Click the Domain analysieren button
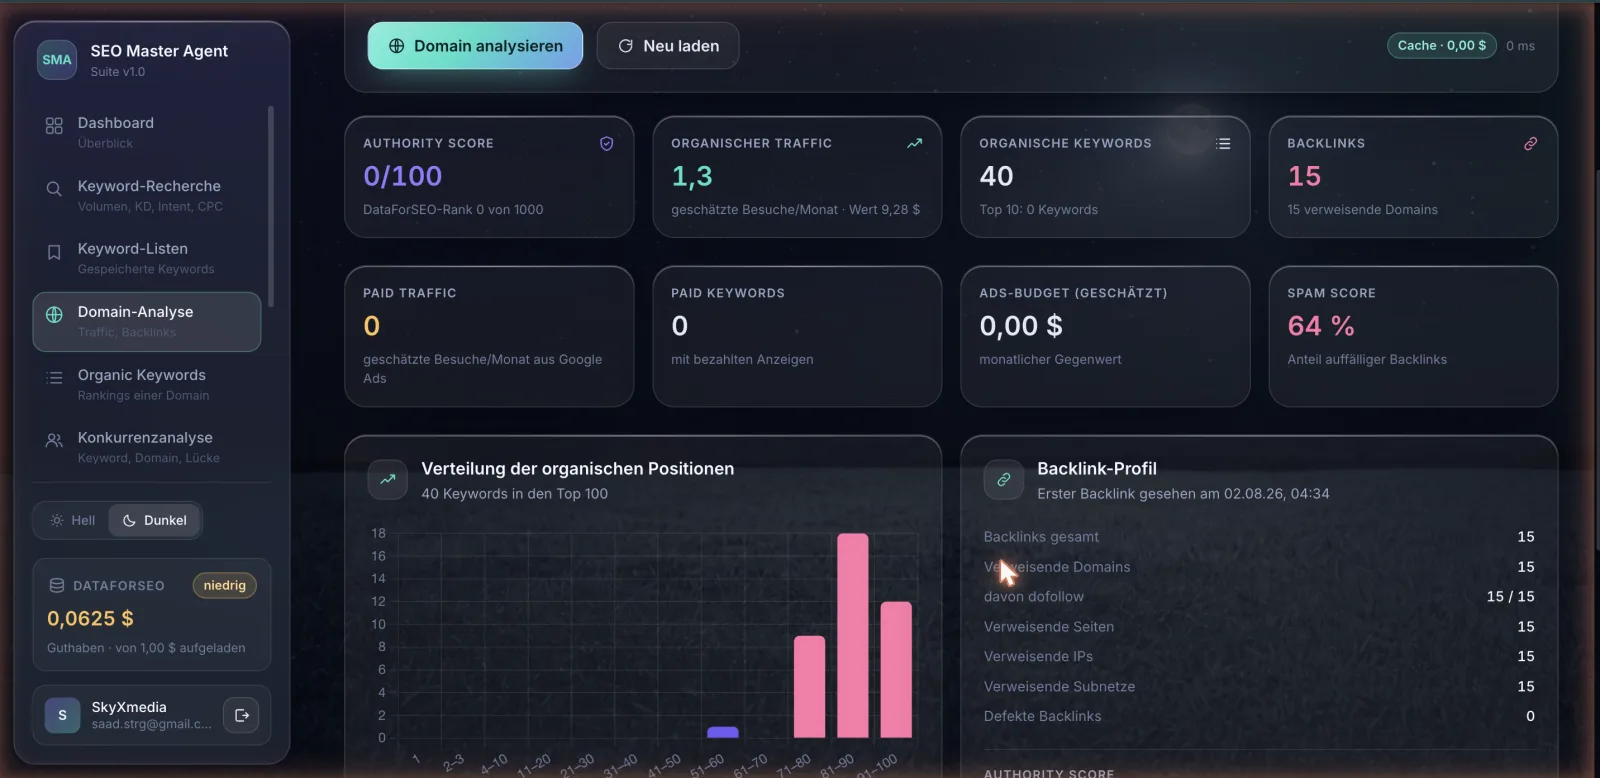Image resolution: width=1600 pixels, height=778 pixels. point(475,46)
